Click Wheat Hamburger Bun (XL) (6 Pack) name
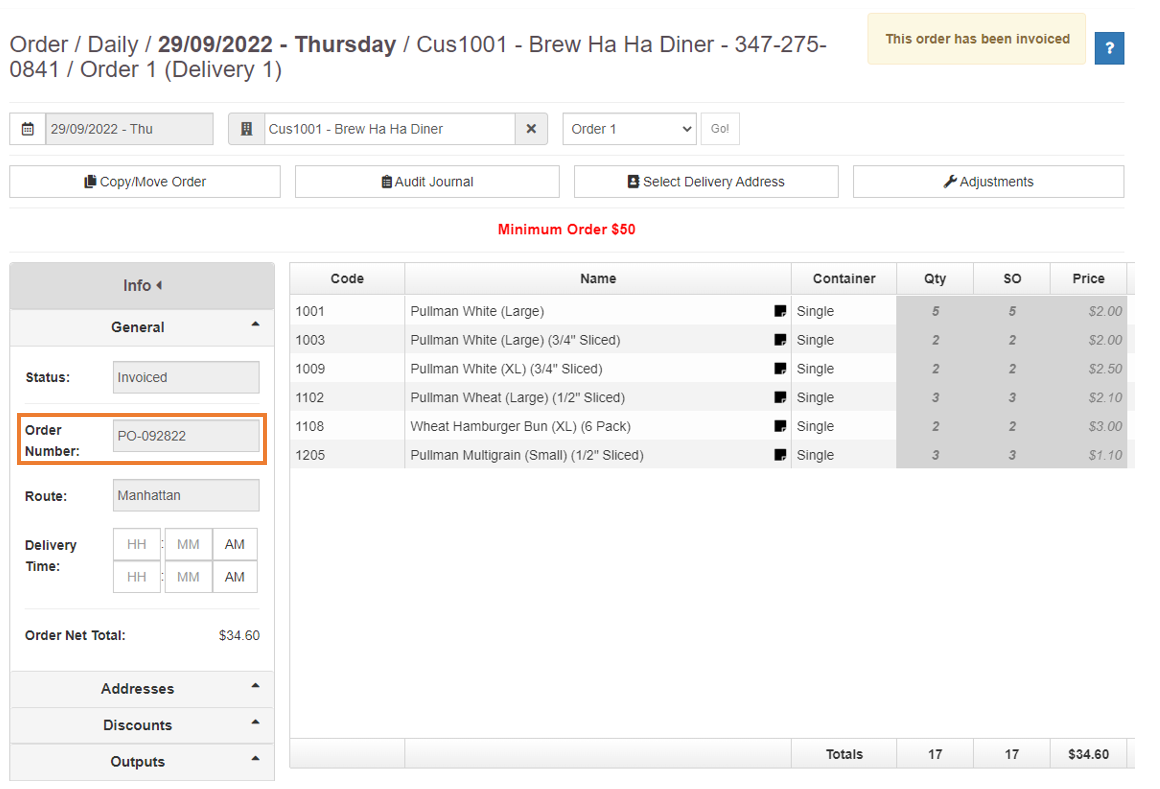The width and height of the screenshot is (1160, 789). (x=521, y=427)
